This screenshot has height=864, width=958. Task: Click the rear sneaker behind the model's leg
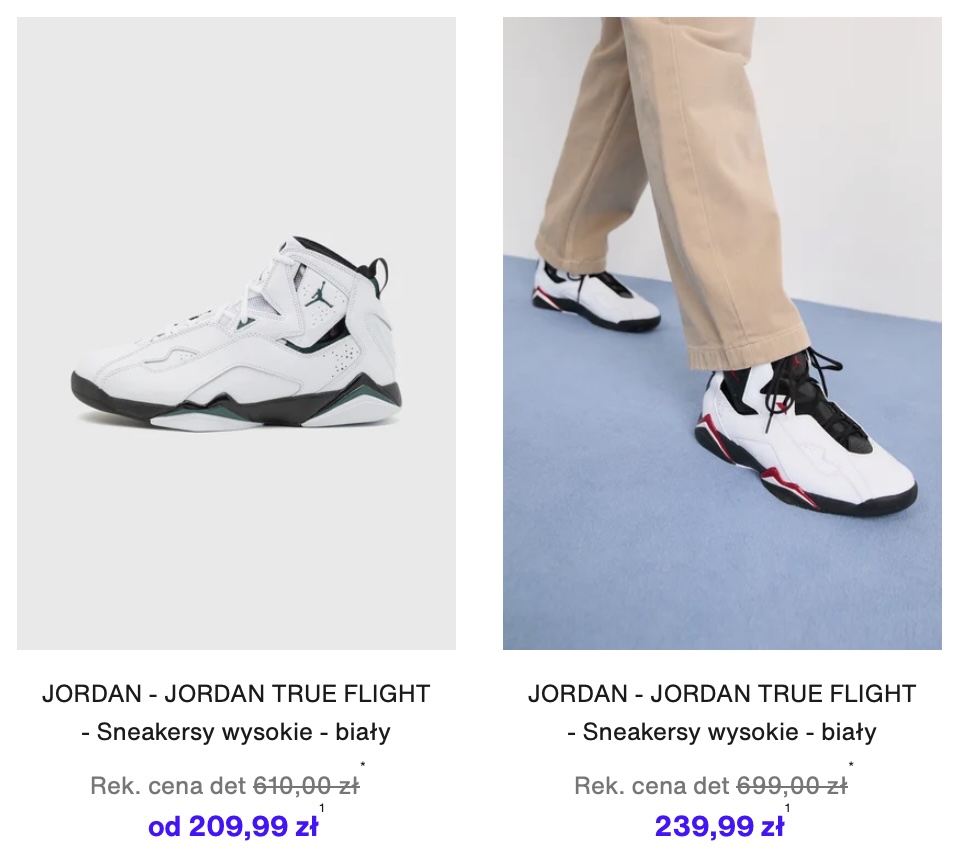(596, 296)
